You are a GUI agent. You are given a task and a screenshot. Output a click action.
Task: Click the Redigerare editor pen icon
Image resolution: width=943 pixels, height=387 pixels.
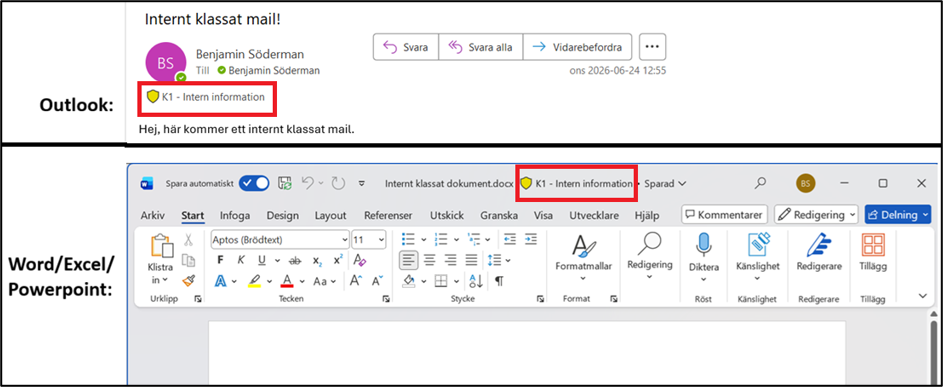819,245
